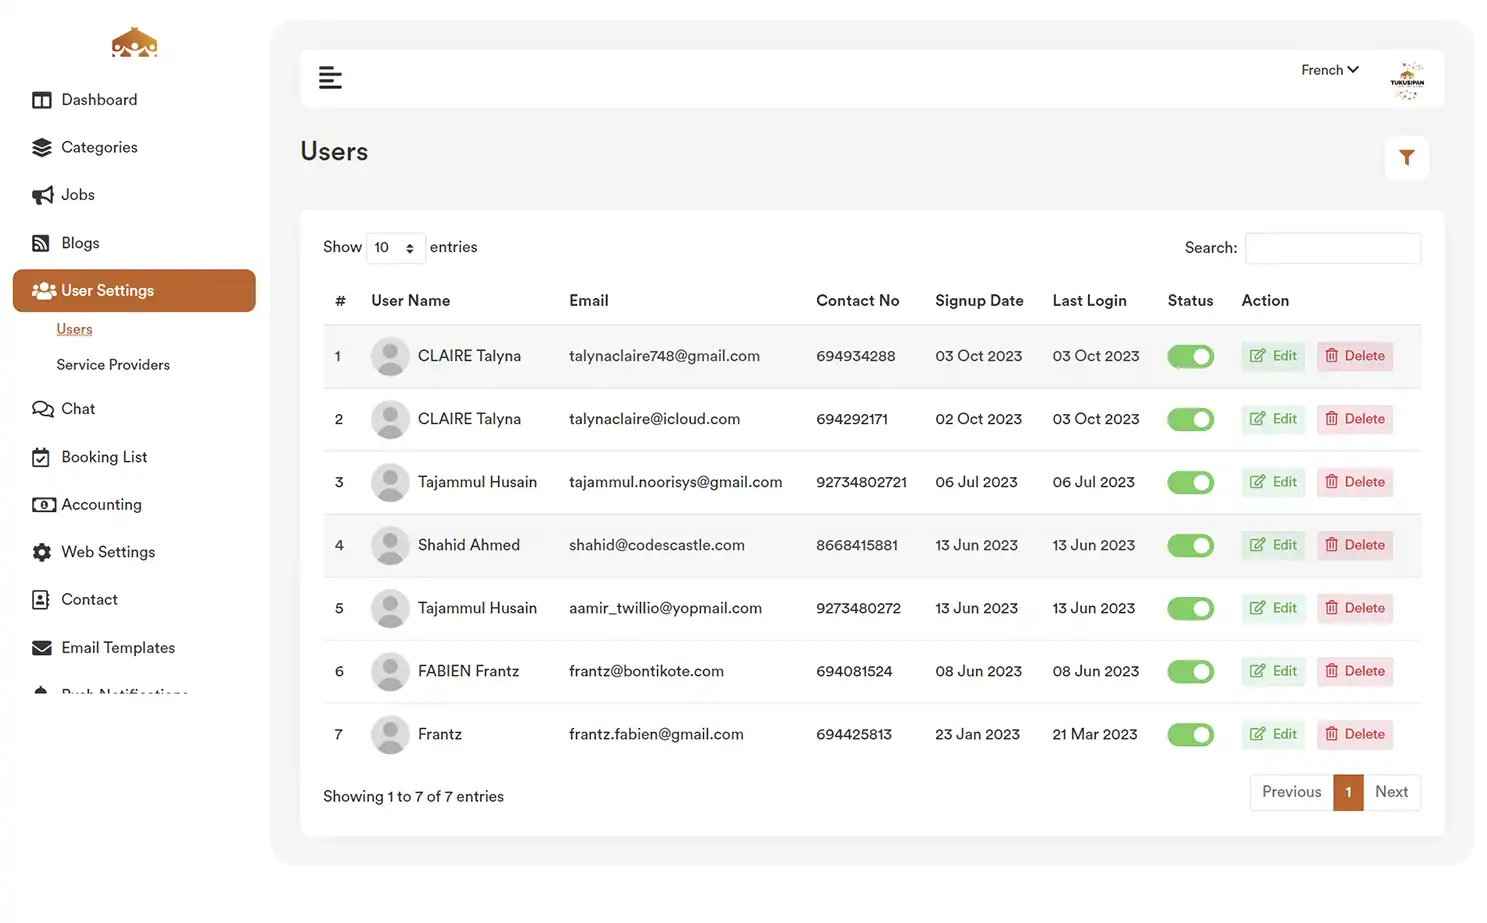Select the Accounting icon in the sidebar

(41, 504)
